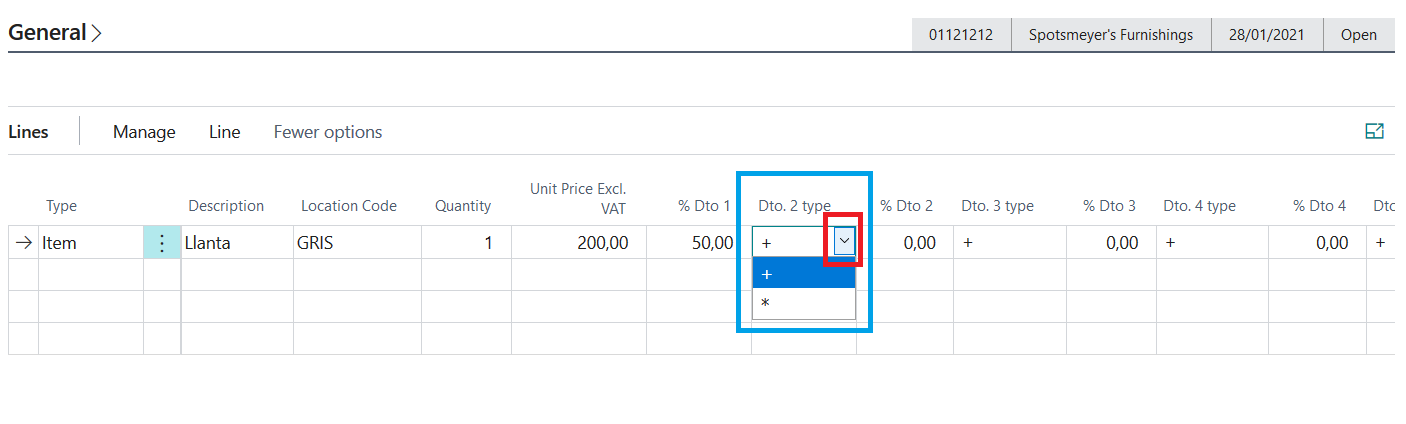1406x424 pixels.
Task: Click the Type cell showing Item
Action: (x=90, y=243)
